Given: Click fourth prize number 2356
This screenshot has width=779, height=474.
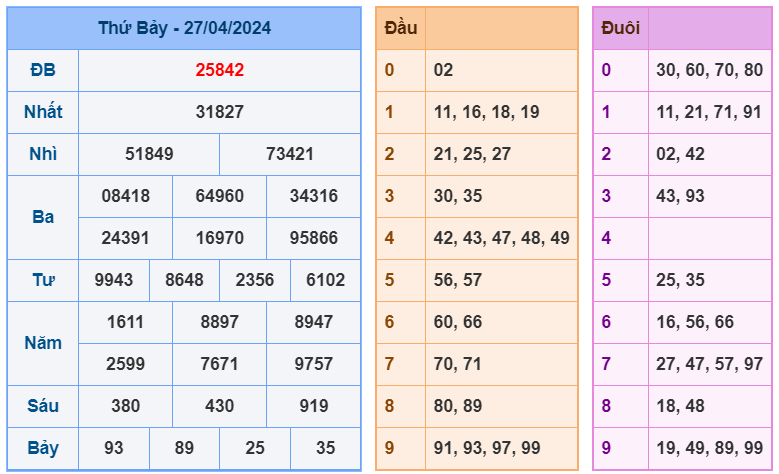Looking at the screenshot, I should click(255, 280).
